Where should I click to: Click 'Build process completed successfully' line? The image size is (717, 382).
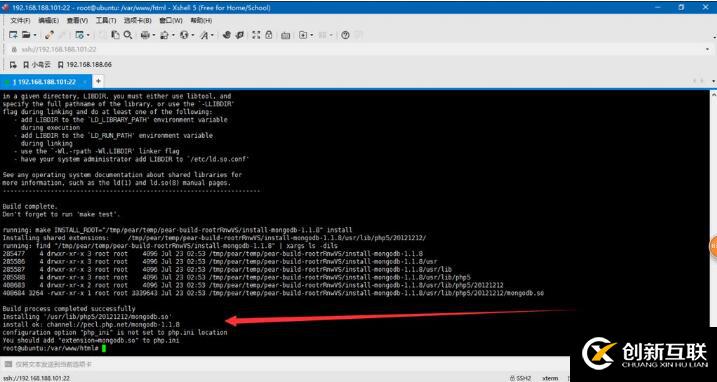(69, 309)
